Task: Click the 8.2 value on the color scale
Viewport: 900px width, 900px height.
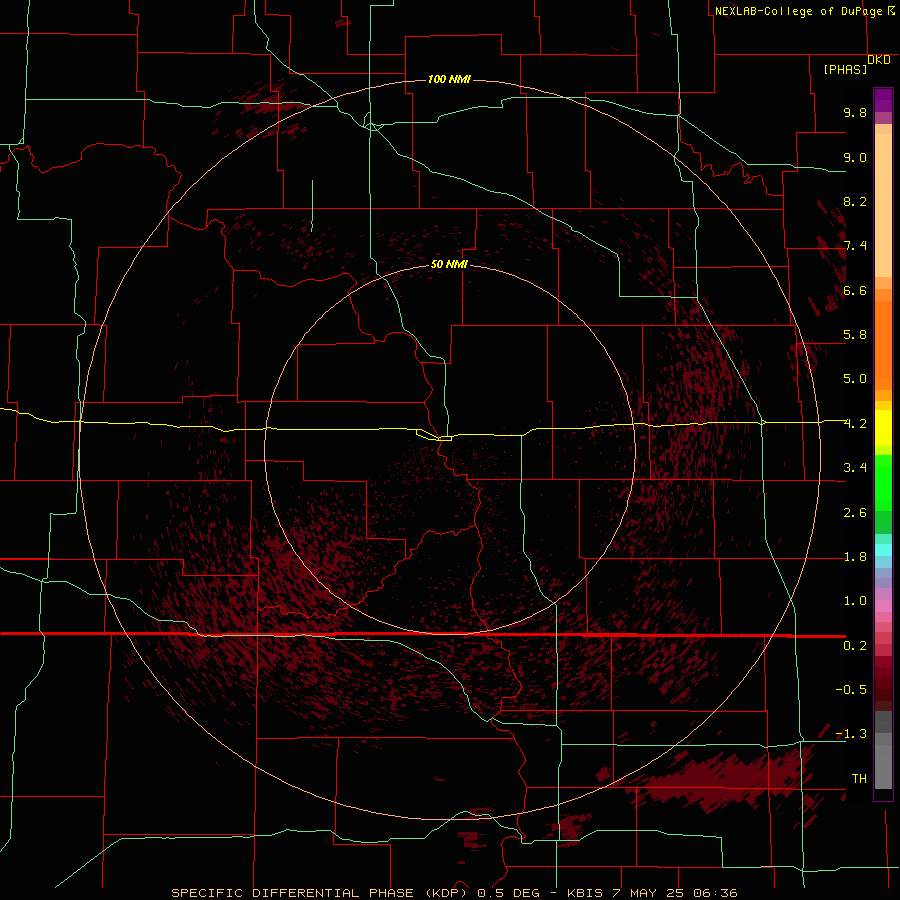Action: 855,201
